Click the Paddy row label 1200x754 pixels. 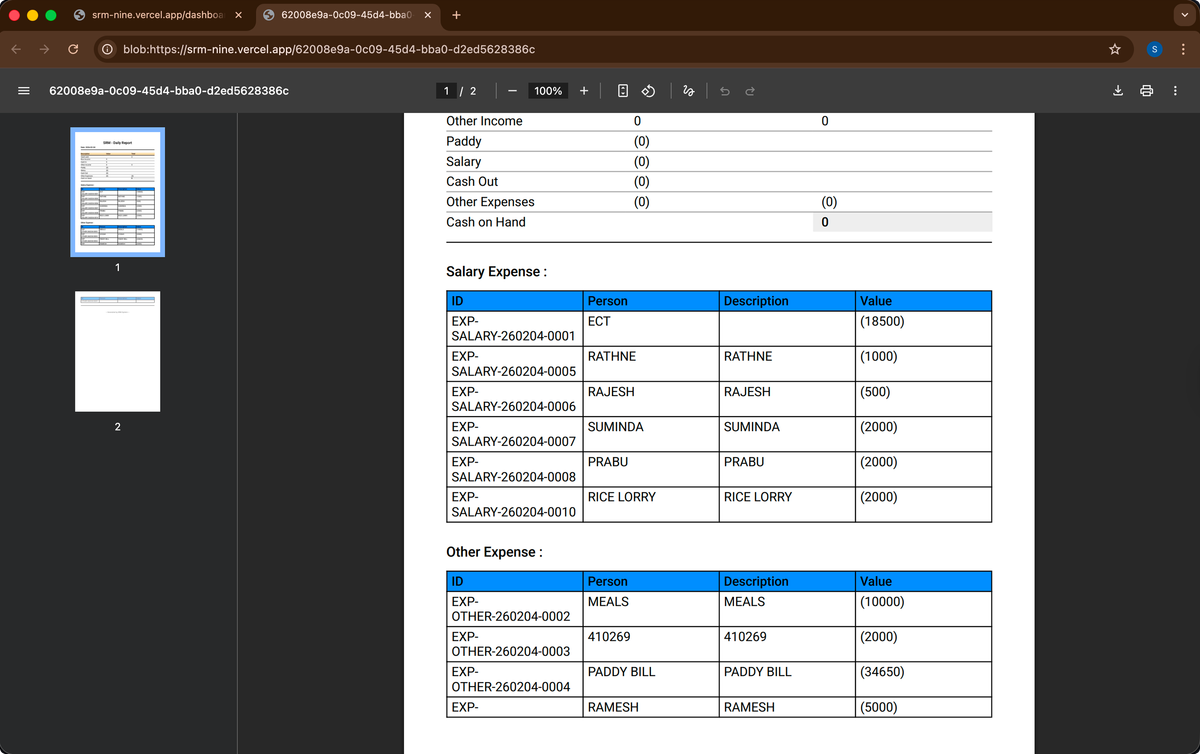click(464, 141)
